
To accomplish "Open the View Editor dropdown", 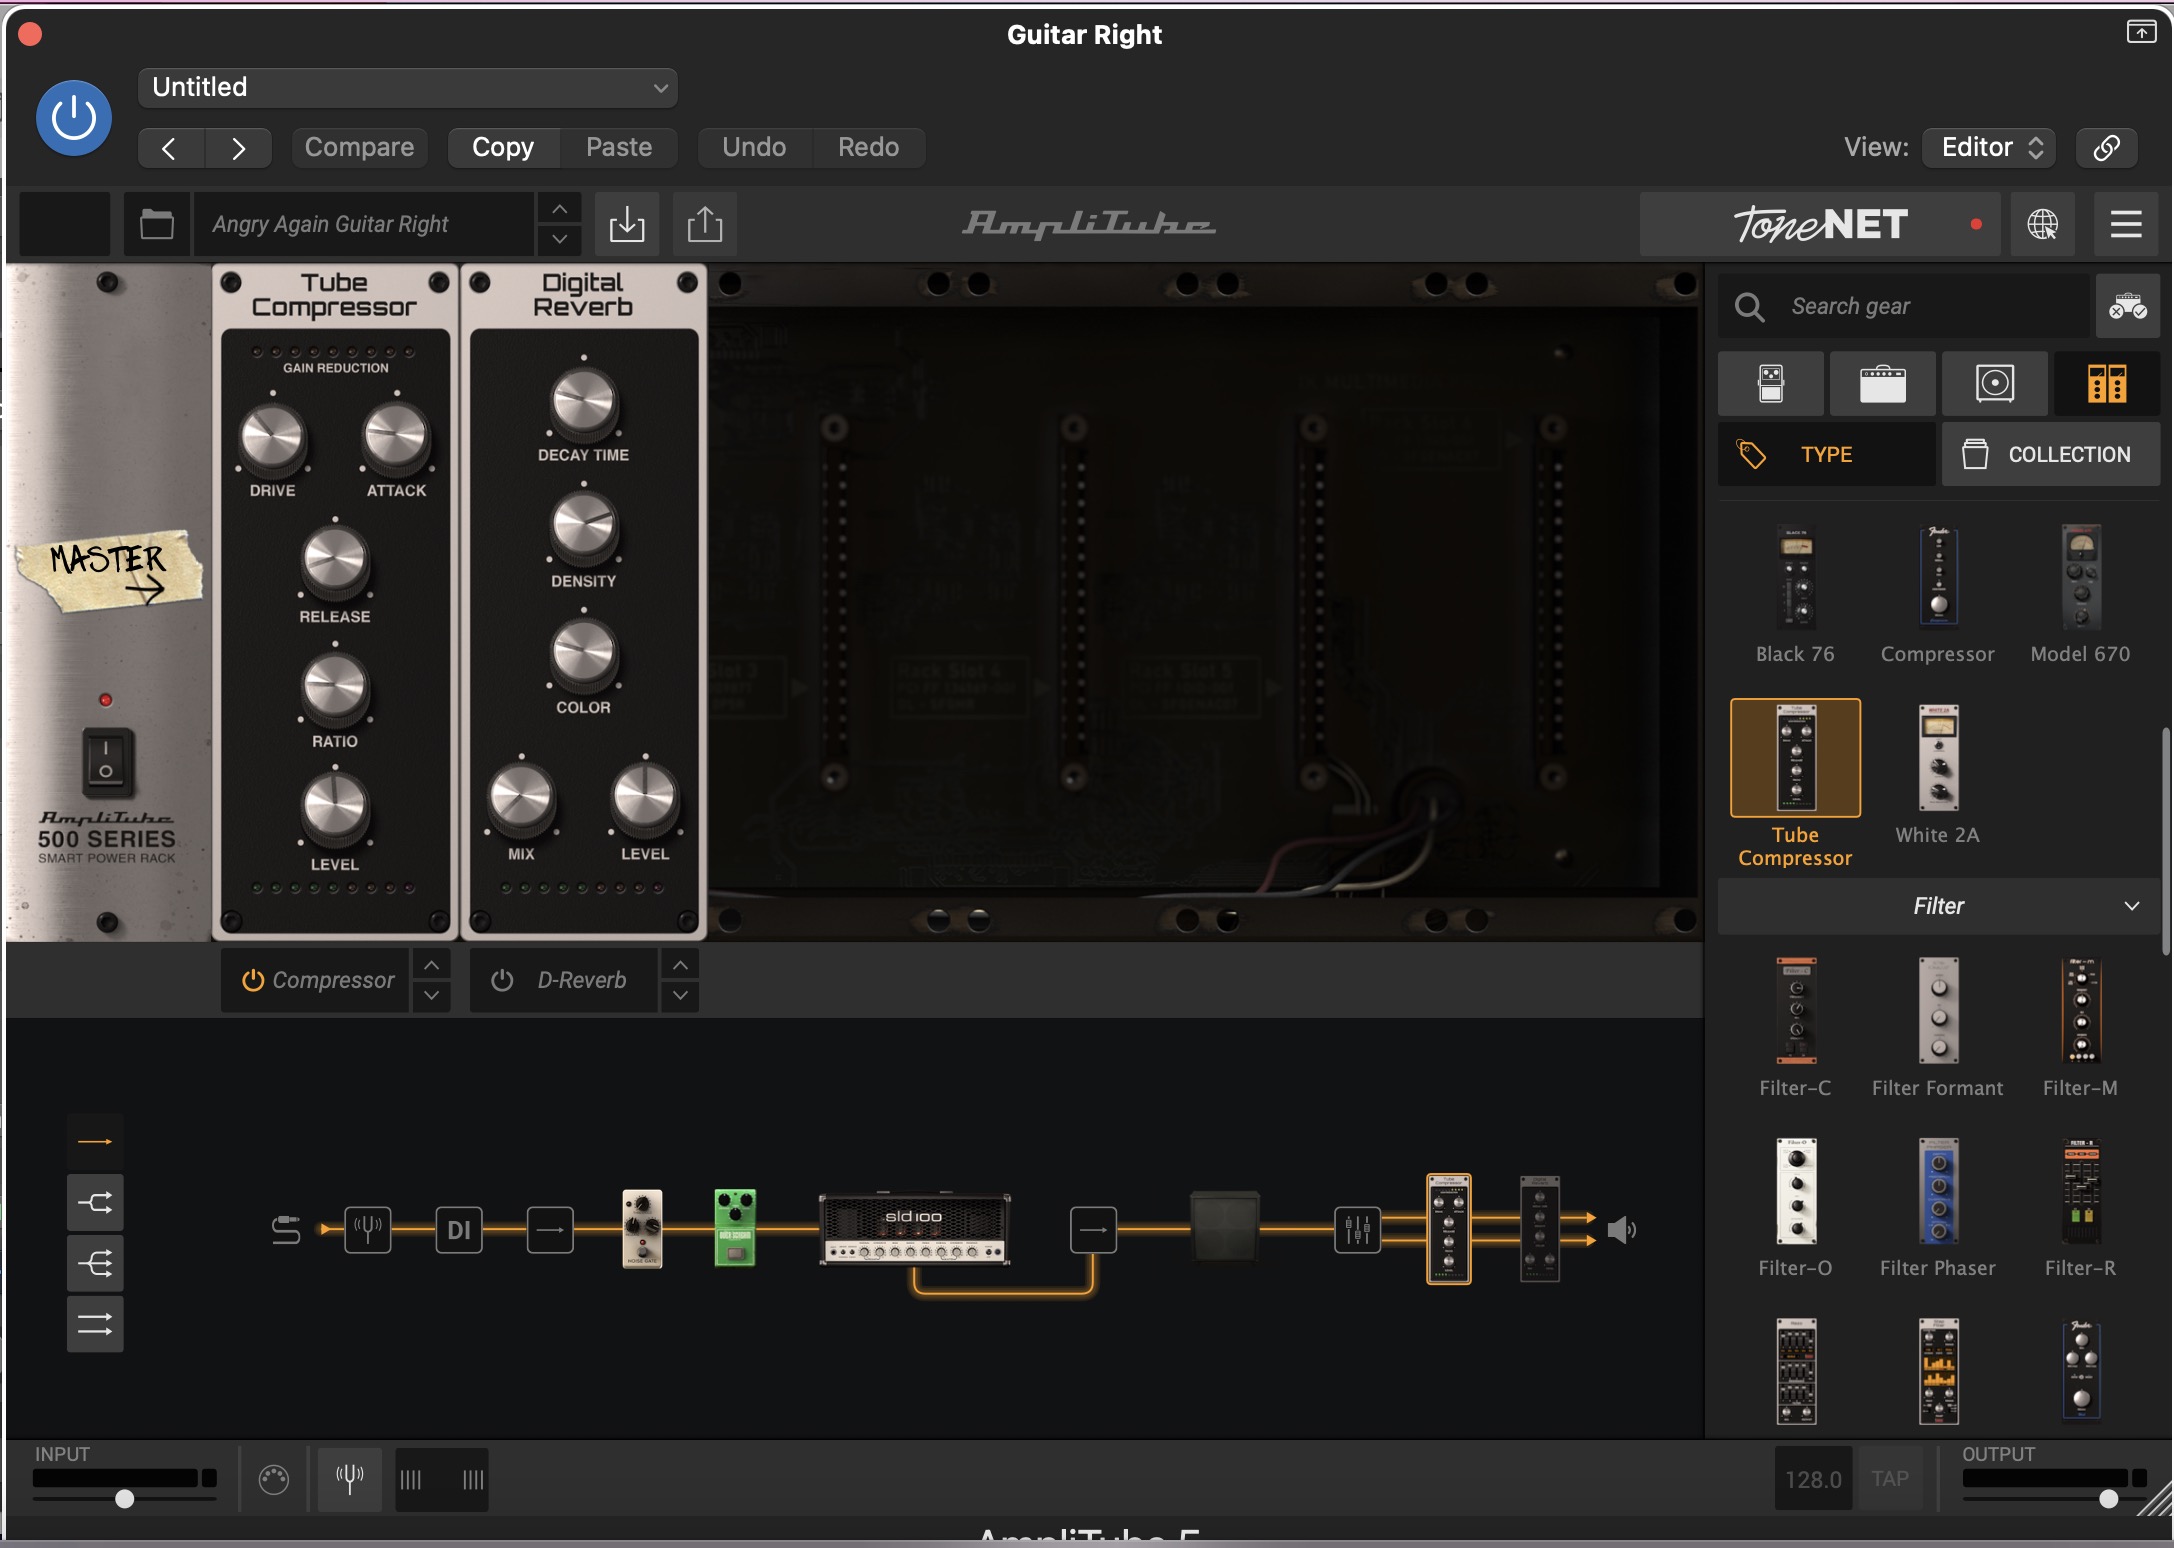I will tap(1989, 148).
